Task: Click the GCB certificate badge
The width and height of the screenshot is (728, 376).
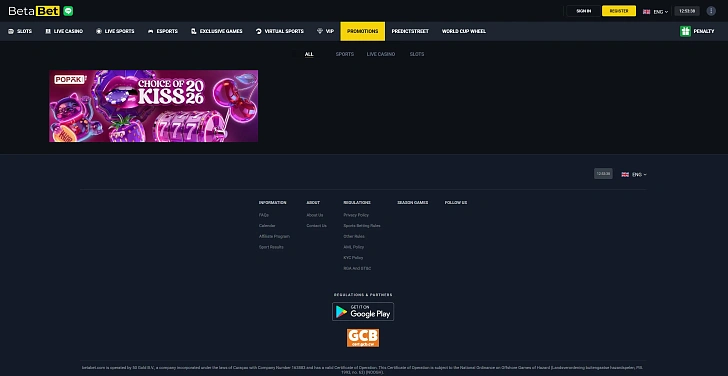Action: pyautogui.click(x=363, y=338)
